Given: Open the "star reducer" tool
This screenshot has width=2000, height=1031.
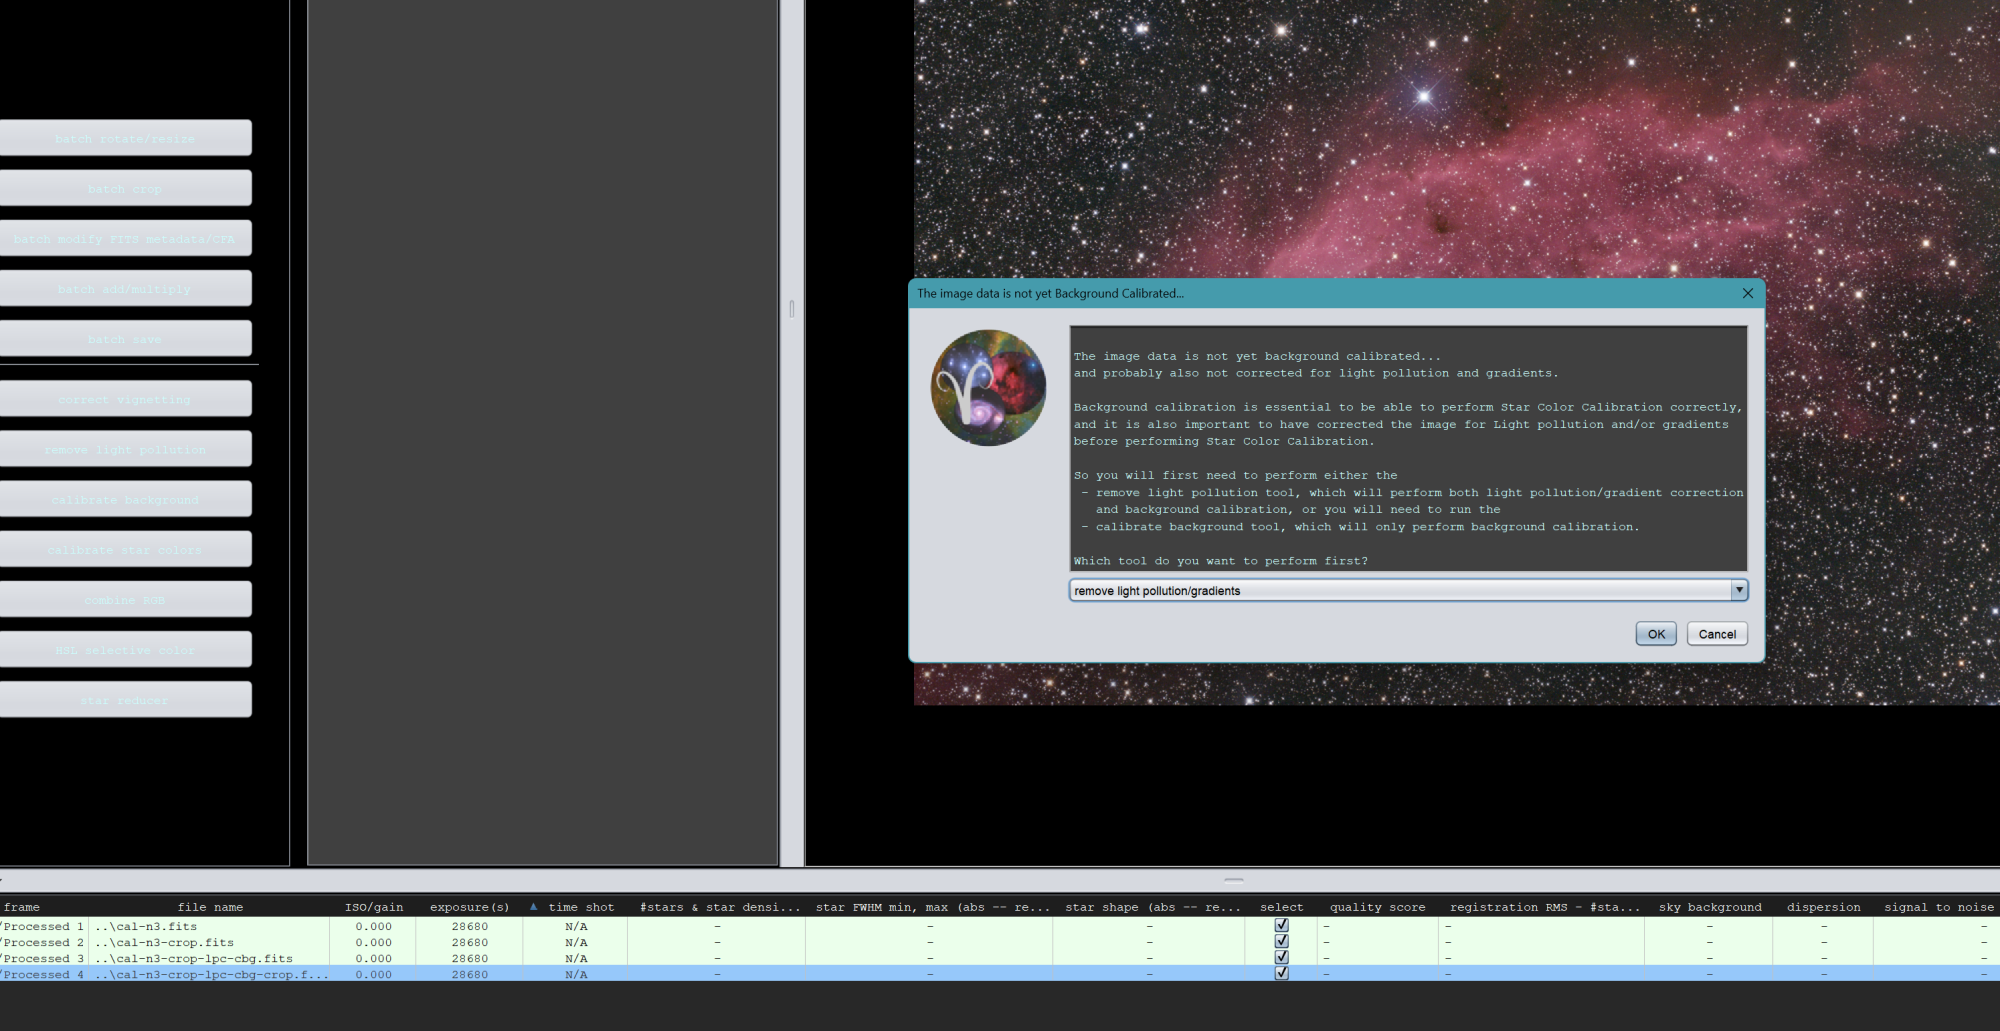Looking at the screenshot, I should pyautogui.click(x=126, y=699).
